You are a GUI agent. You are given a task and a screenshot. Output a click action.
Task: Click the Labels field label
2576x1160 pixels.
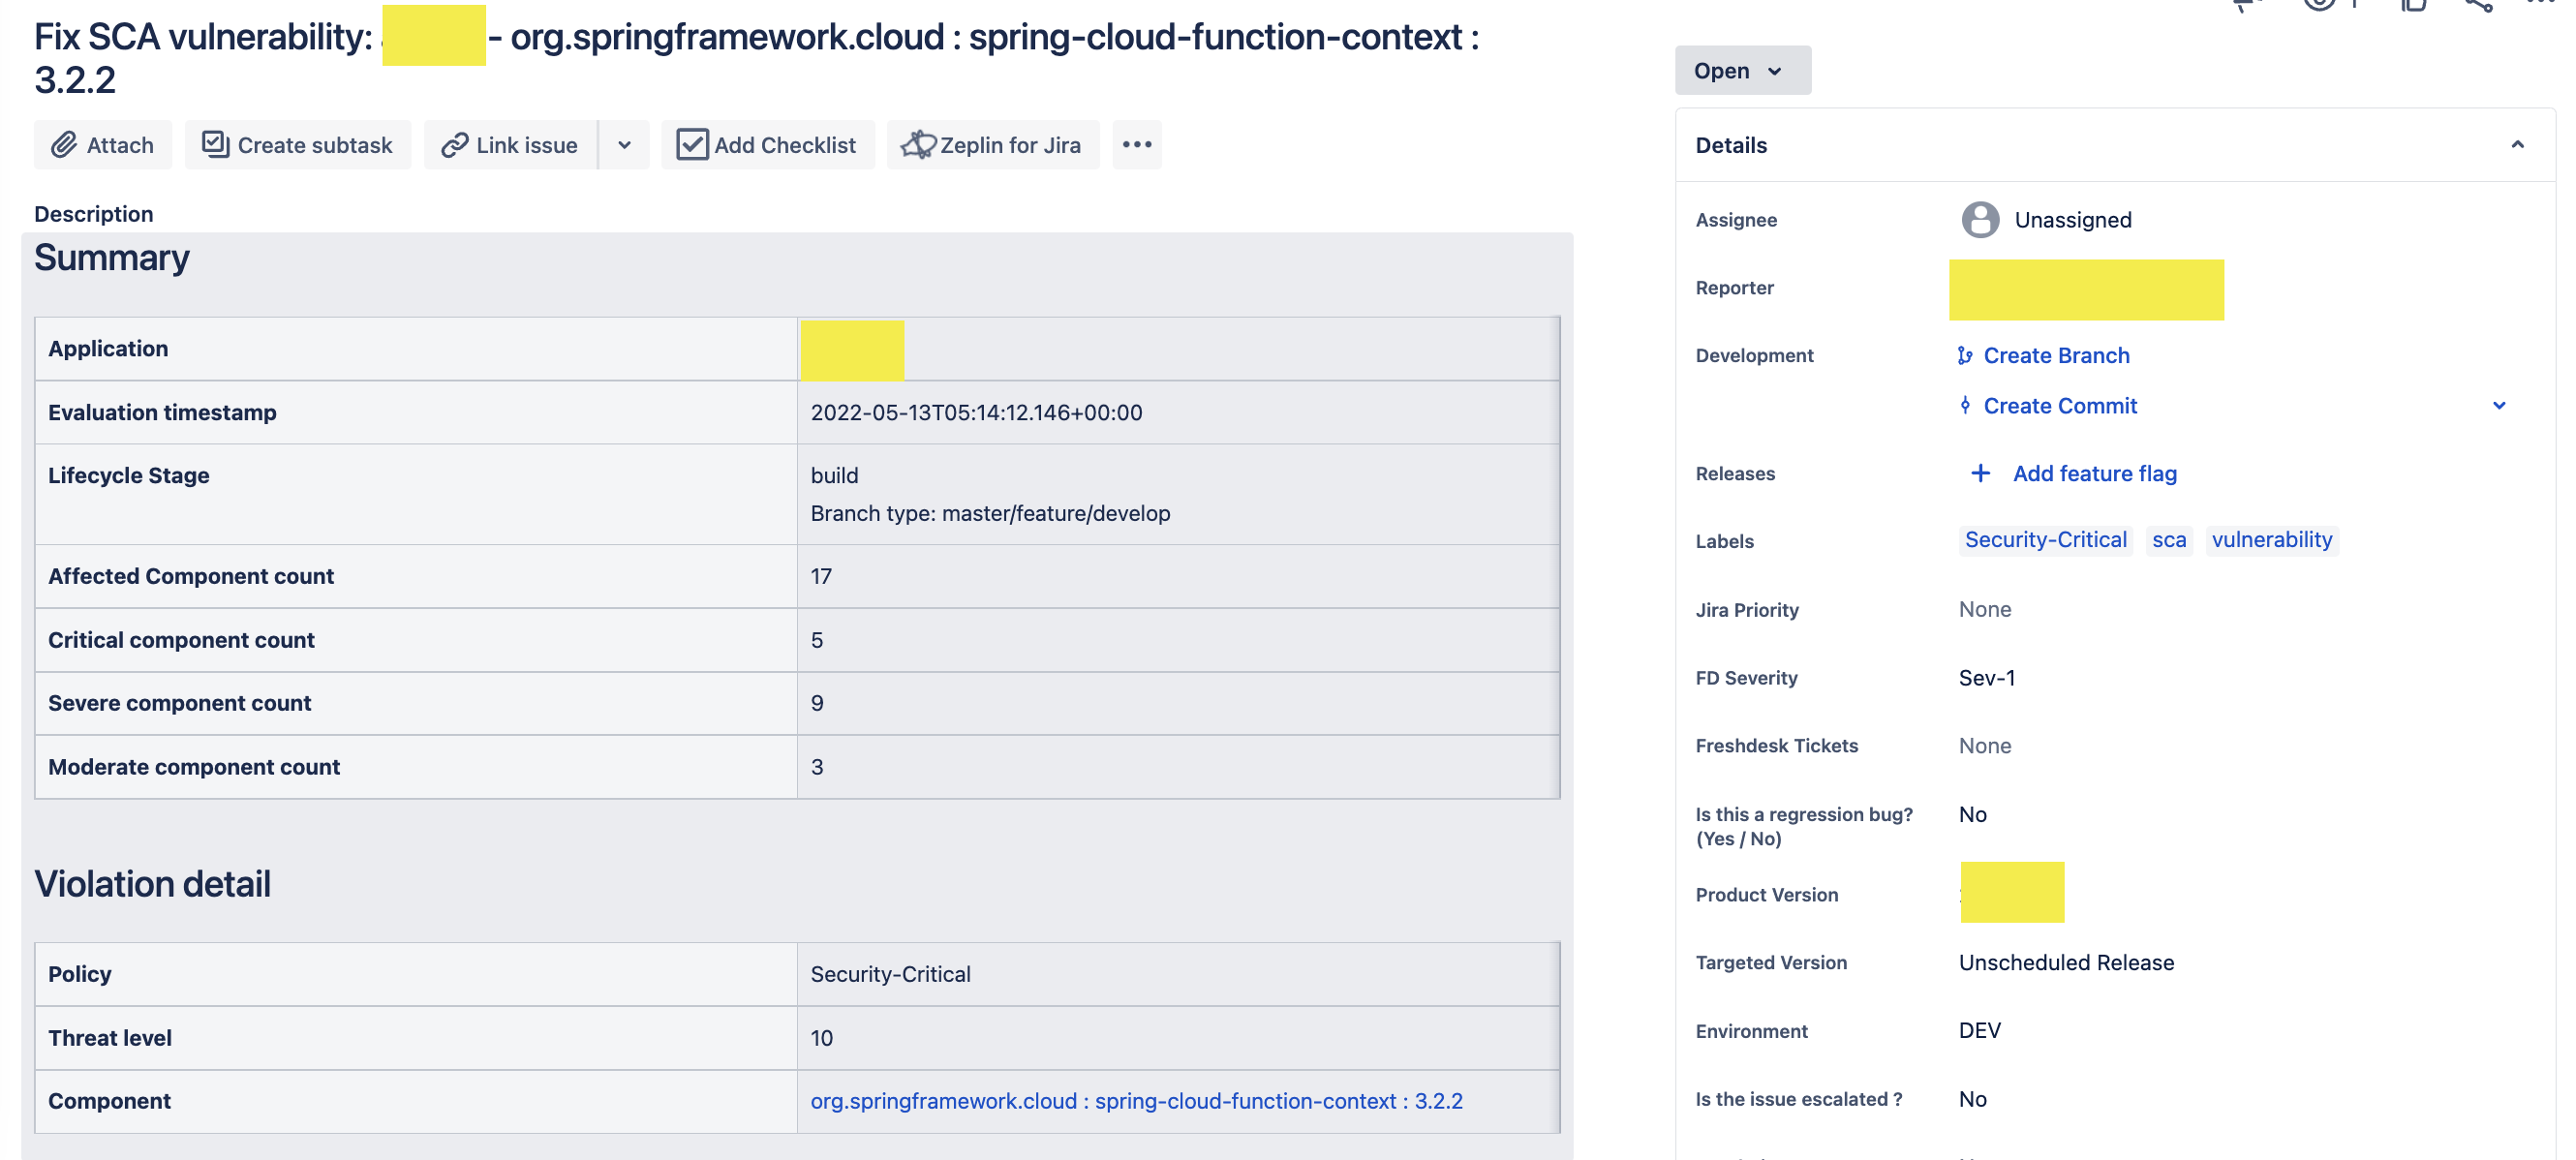click(x=1724, y=541)
